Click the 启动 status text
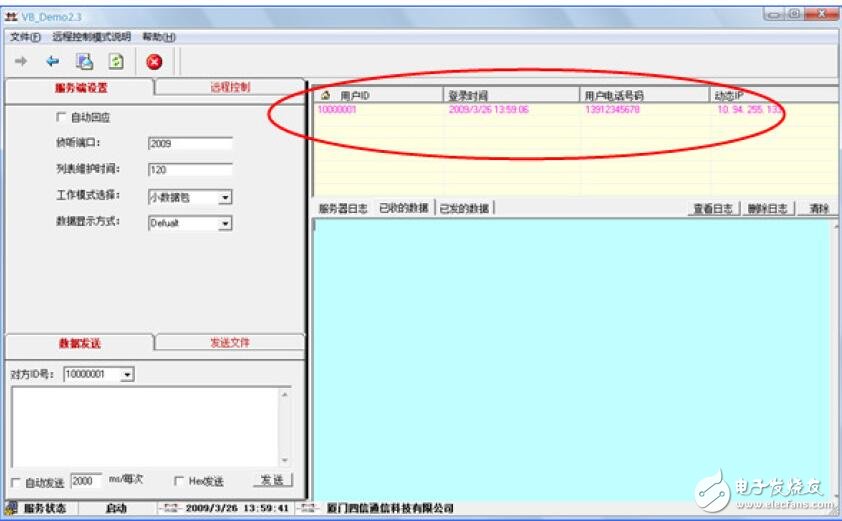The width and height of the screenshot is (842, 521). point(116,508)
